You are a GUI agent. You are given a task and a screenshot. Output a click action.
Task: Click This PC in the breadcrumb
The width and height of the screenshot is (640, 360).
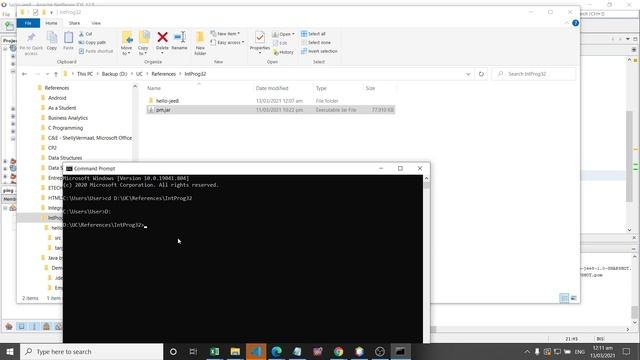point(85,74)
